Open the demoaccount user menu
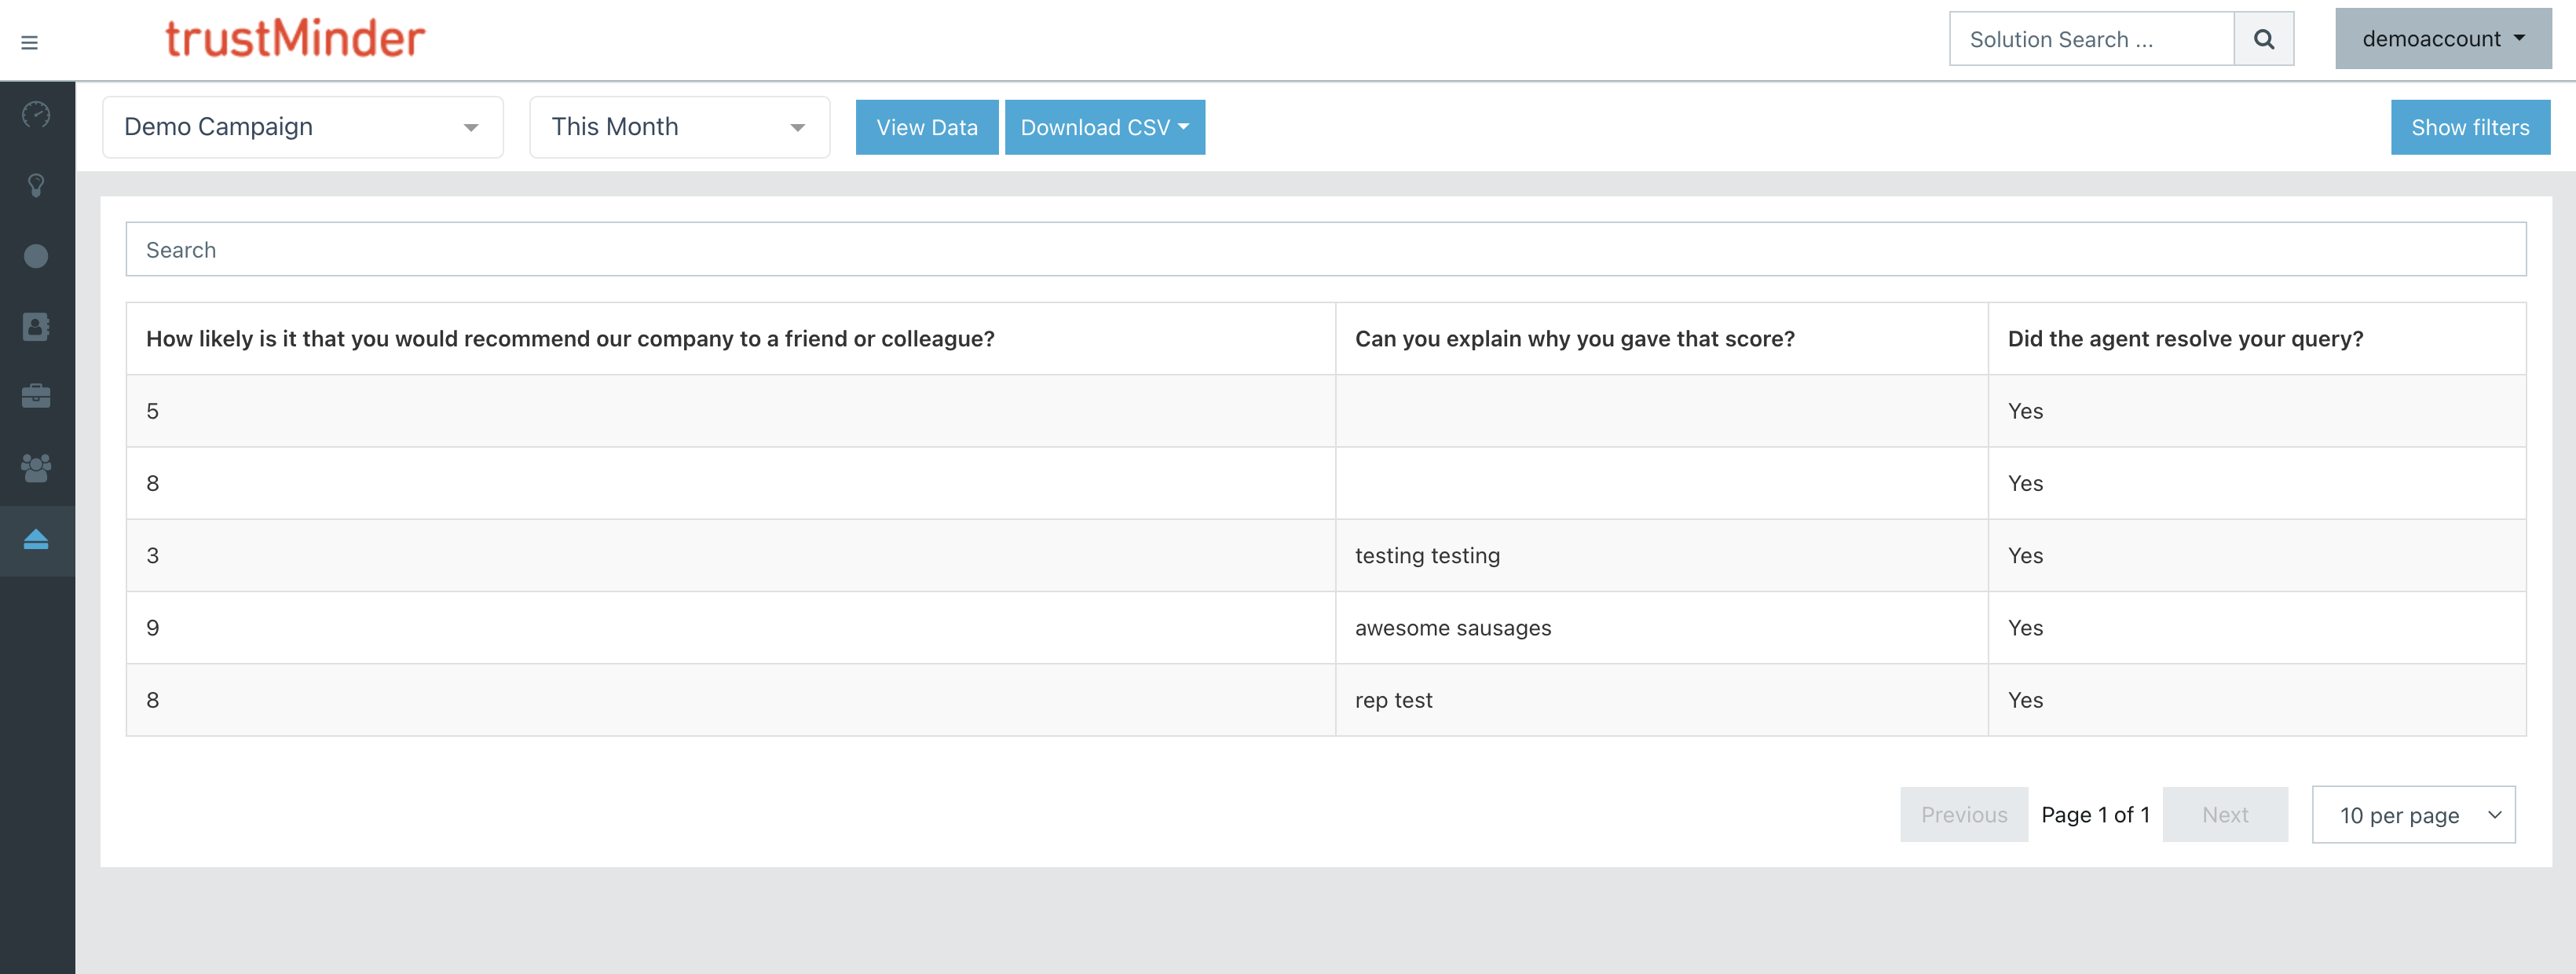This screenshot has width=2576, height=974. tap(2442, 39)
